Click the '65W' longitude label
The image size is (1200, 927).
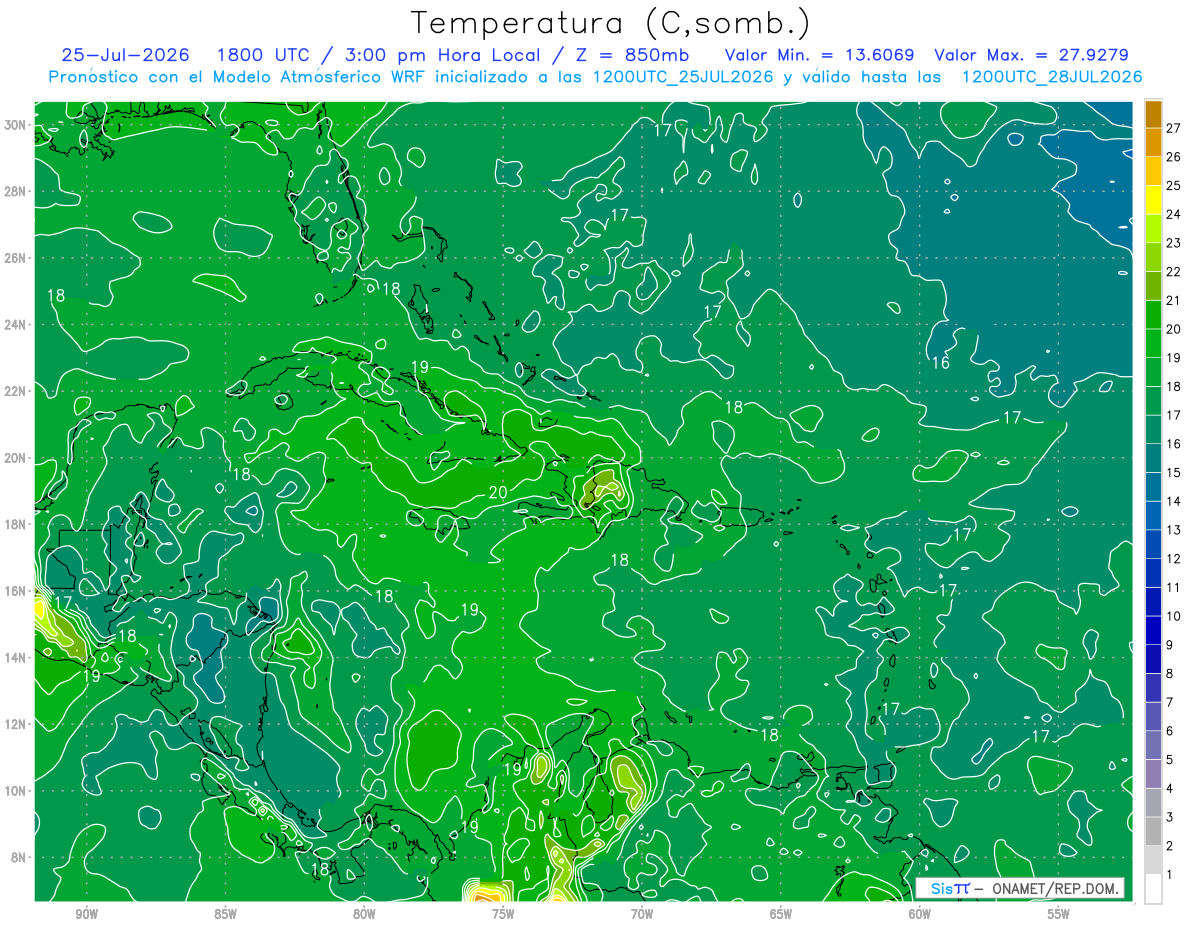[781, 915]
